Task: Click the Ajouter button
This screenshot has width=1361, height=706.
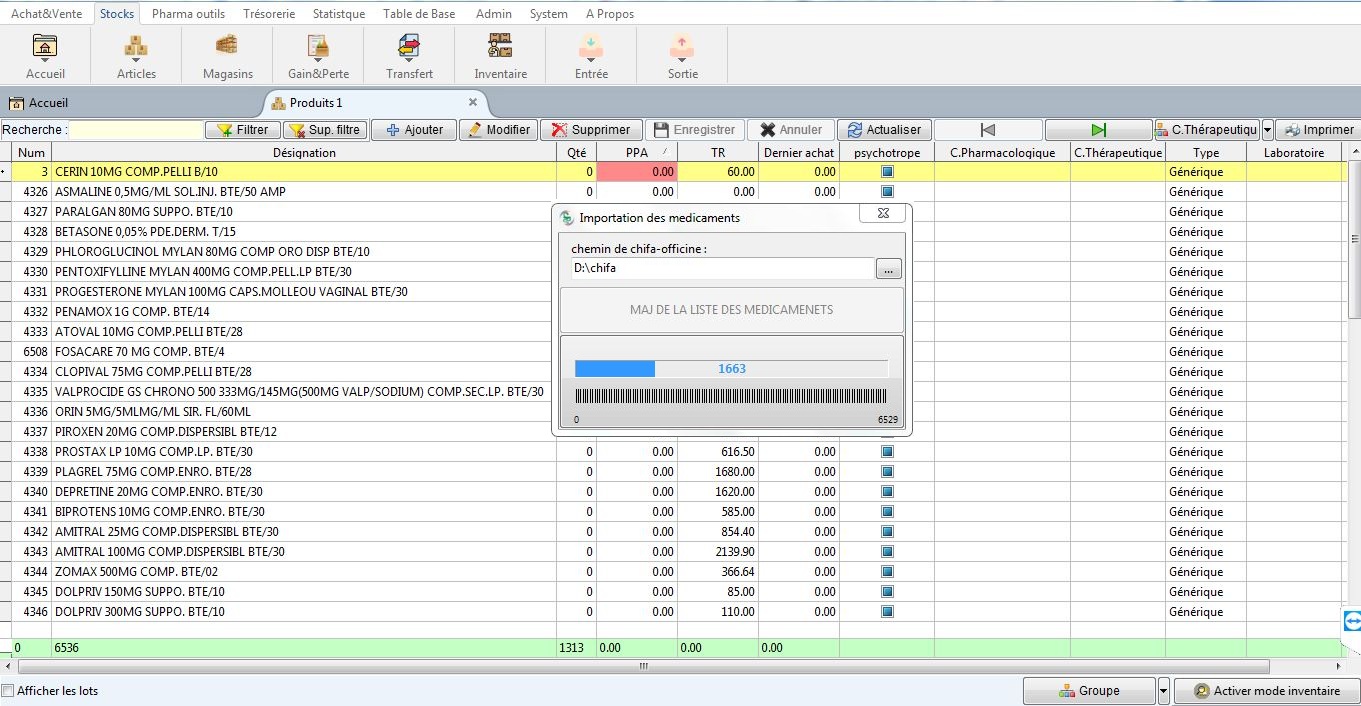Action: click(x=414, y=130)
